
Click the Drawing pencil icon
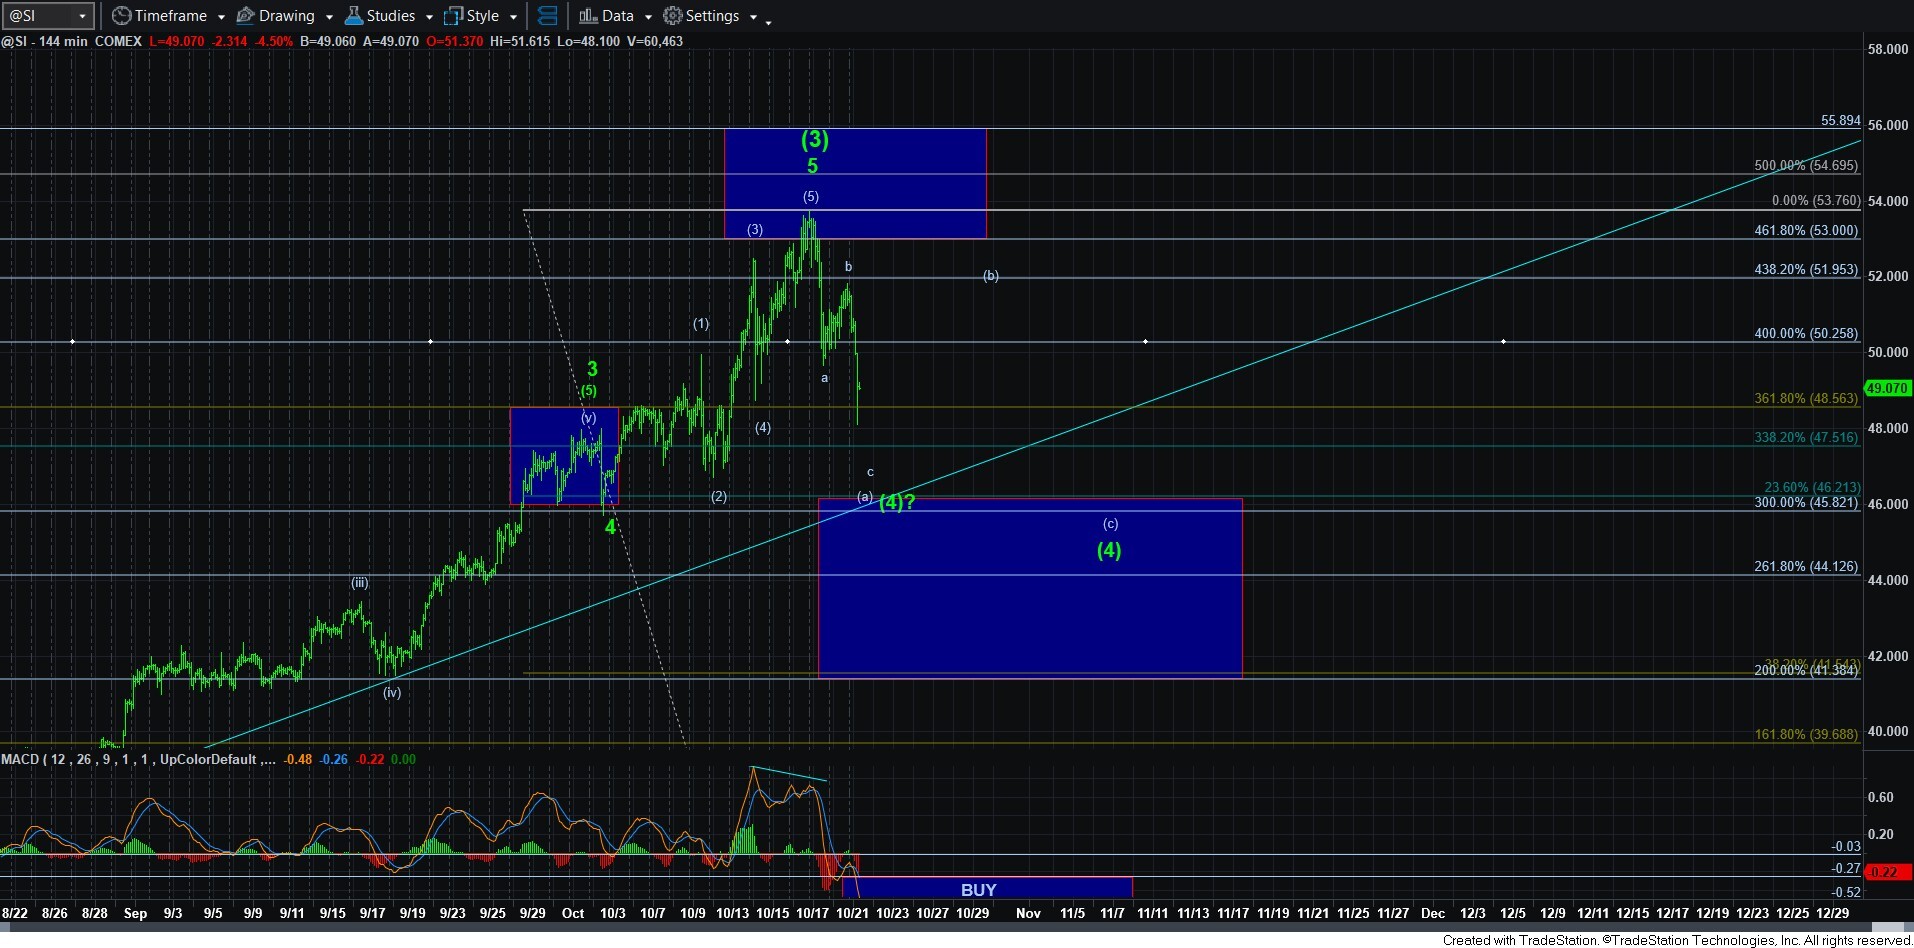pos(245,16)
